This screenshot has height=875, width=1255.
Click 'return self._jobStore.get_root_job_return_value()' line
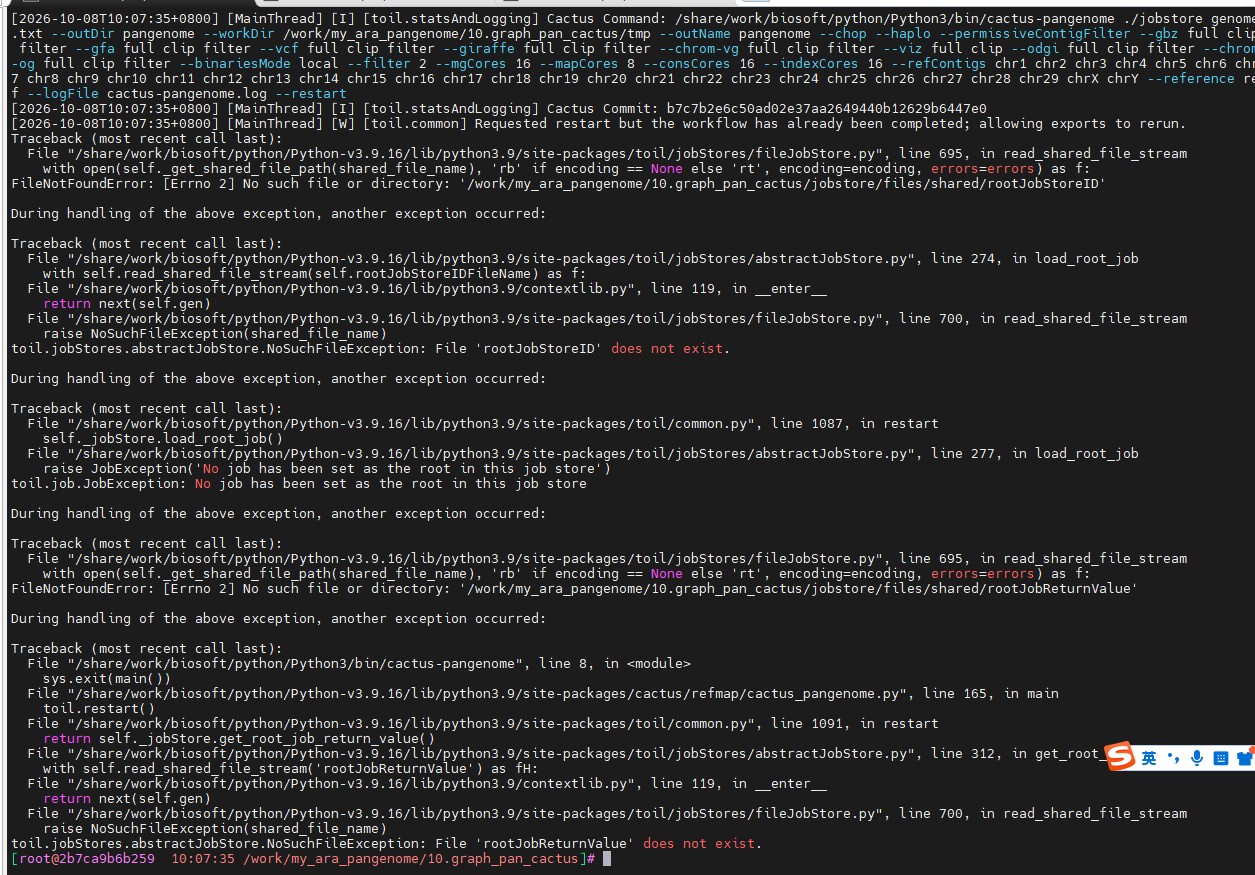[239, 739]
